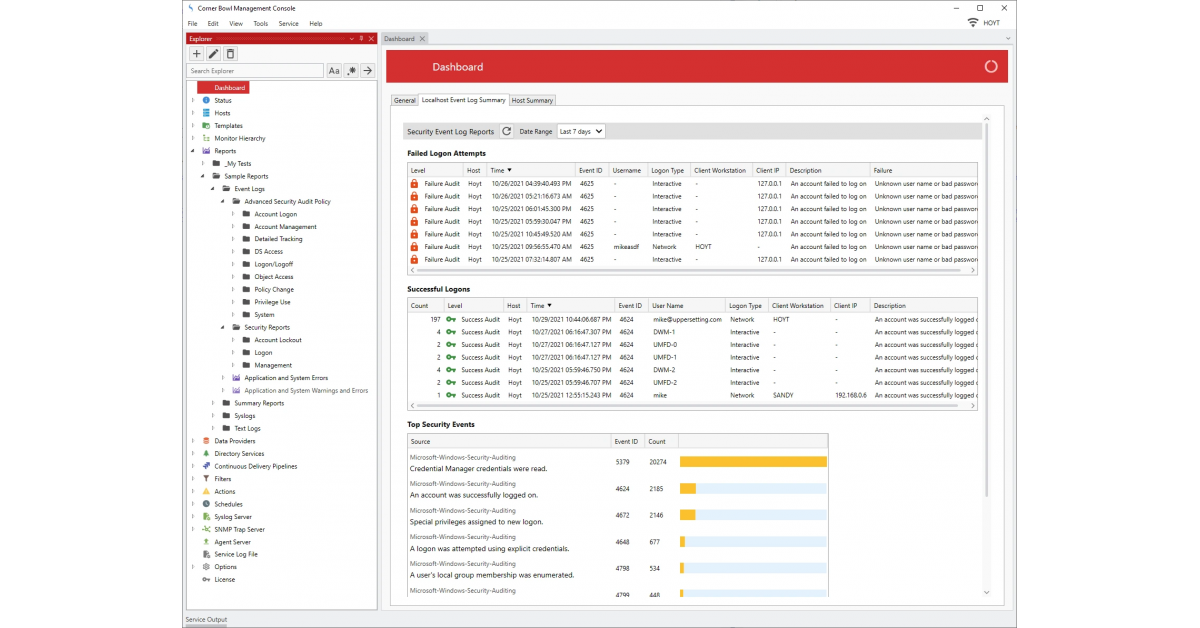Sort Failed Logon Attempts by Event ID
The width and height of the screenshot is (1200, 628).
591,171
